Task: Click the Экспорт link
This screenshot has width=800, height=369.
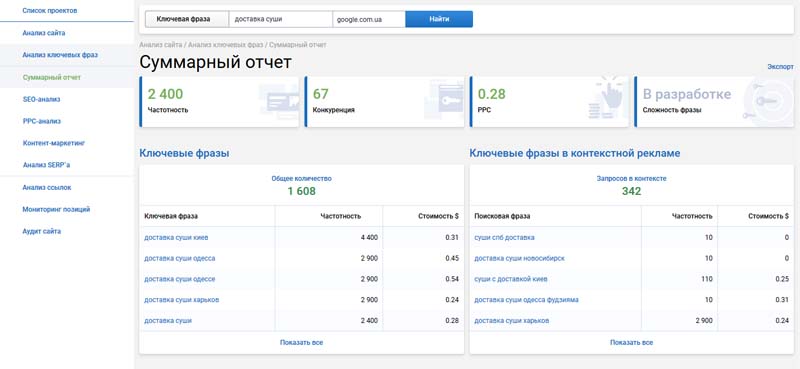Action: click(781, 67)
